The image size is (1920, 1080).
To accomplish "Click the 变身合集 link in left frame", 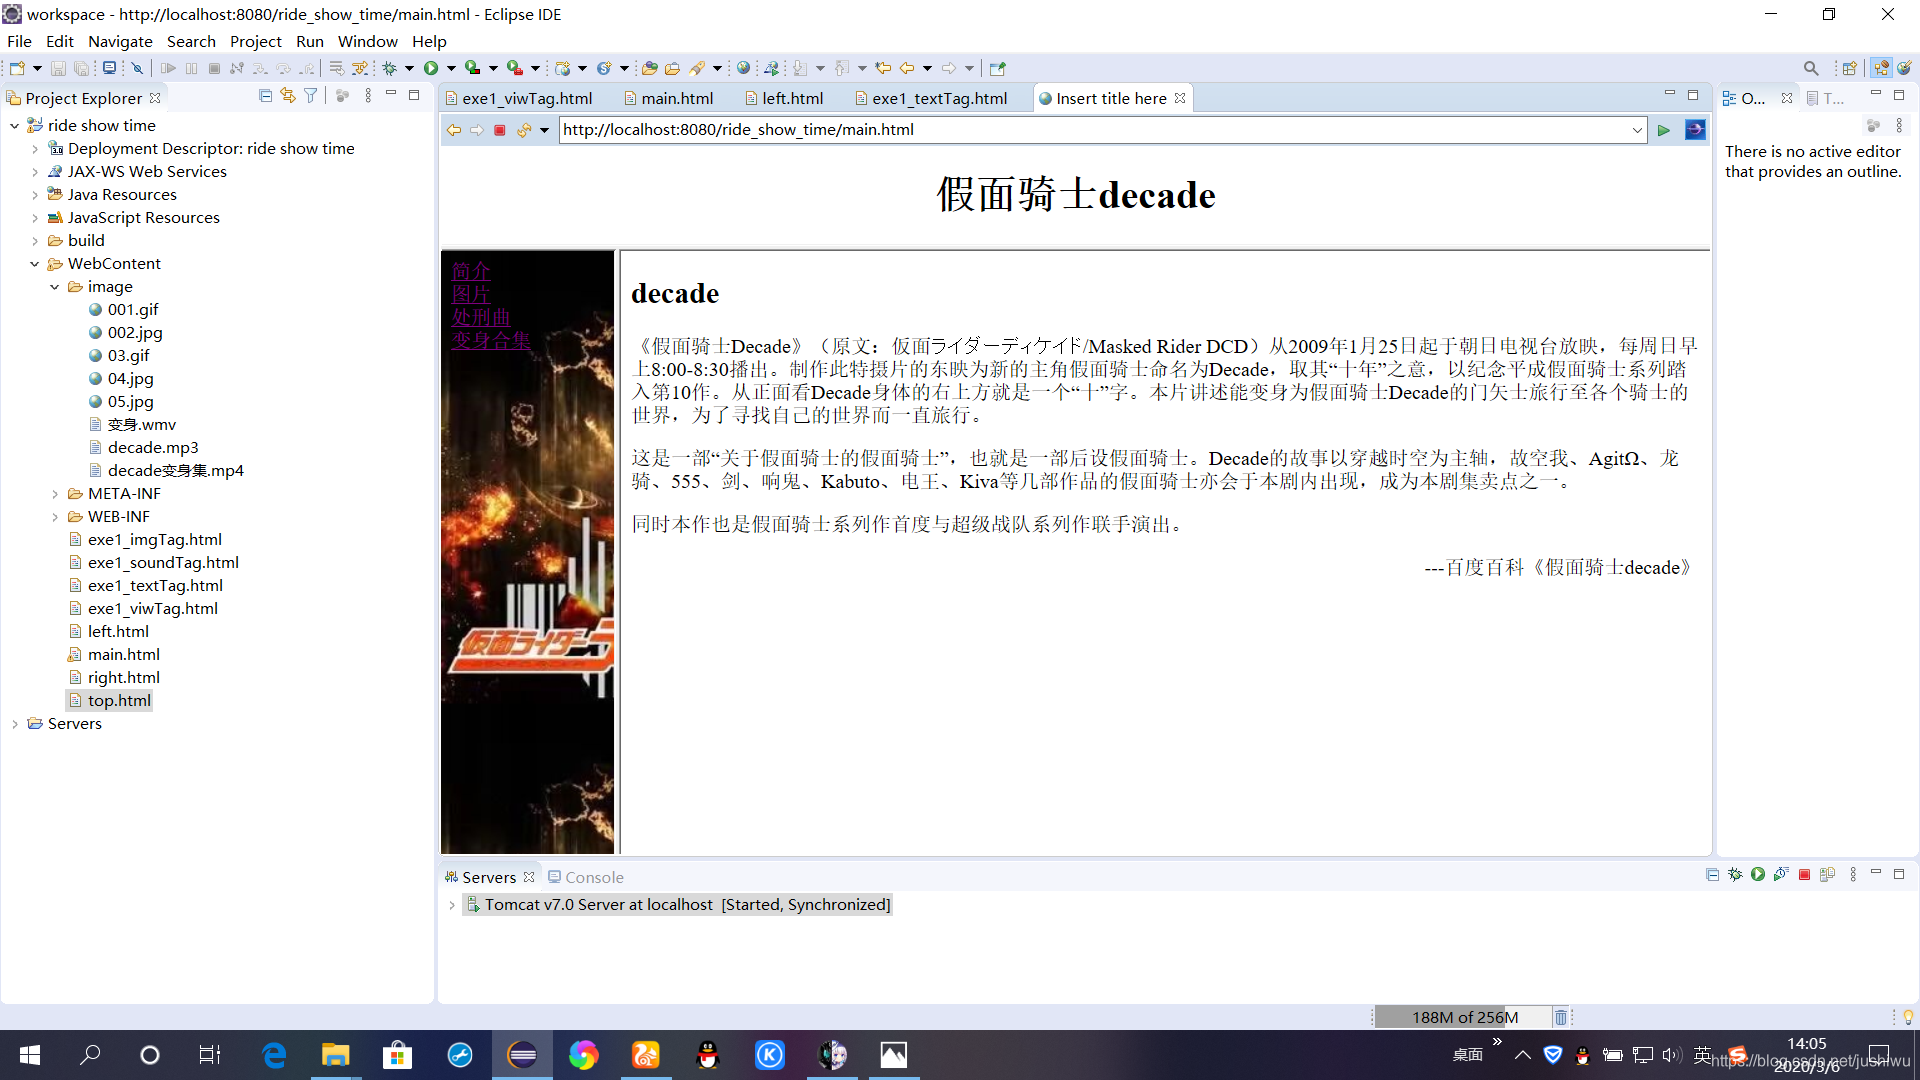I will pyautogui.click(x=491, y=340).
